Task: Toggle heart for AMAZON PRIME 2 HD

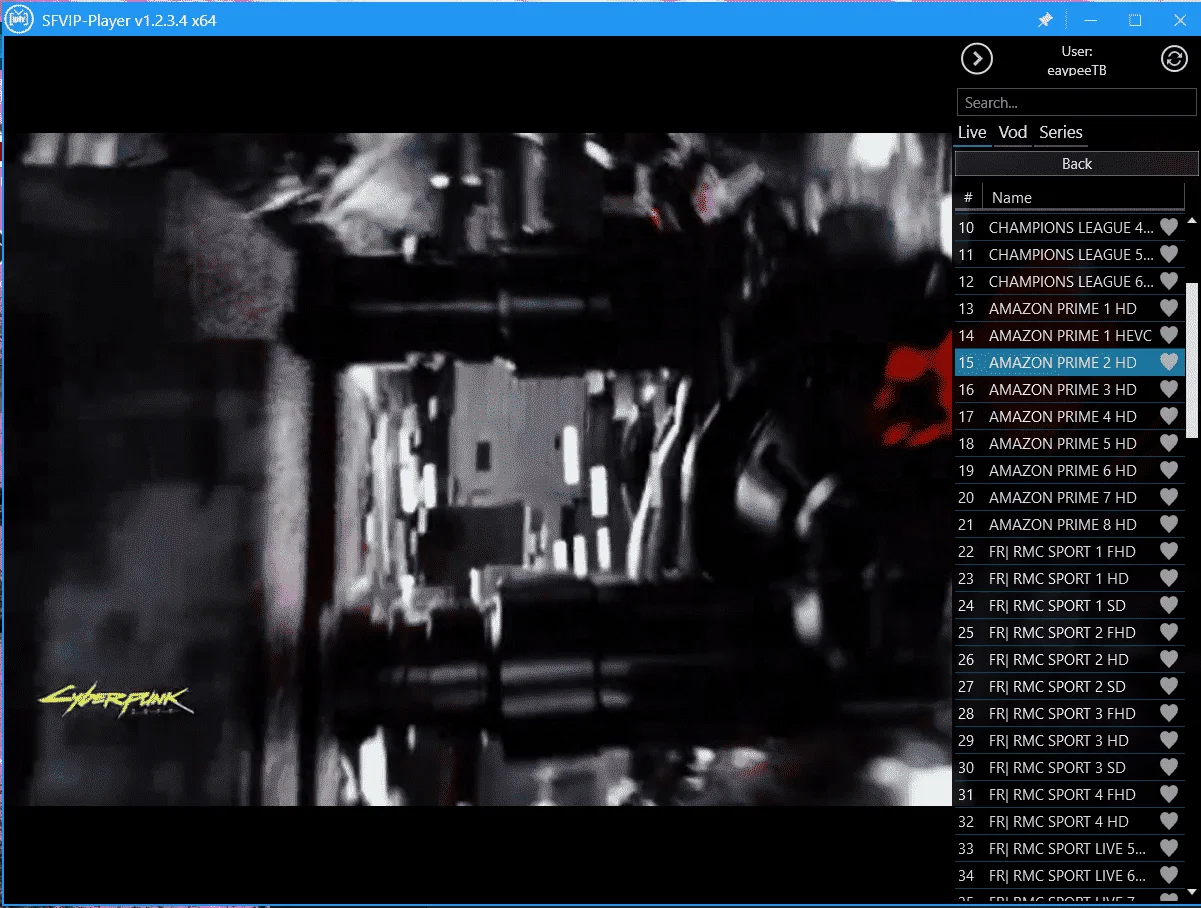Action: click(x=1168, y=362)
